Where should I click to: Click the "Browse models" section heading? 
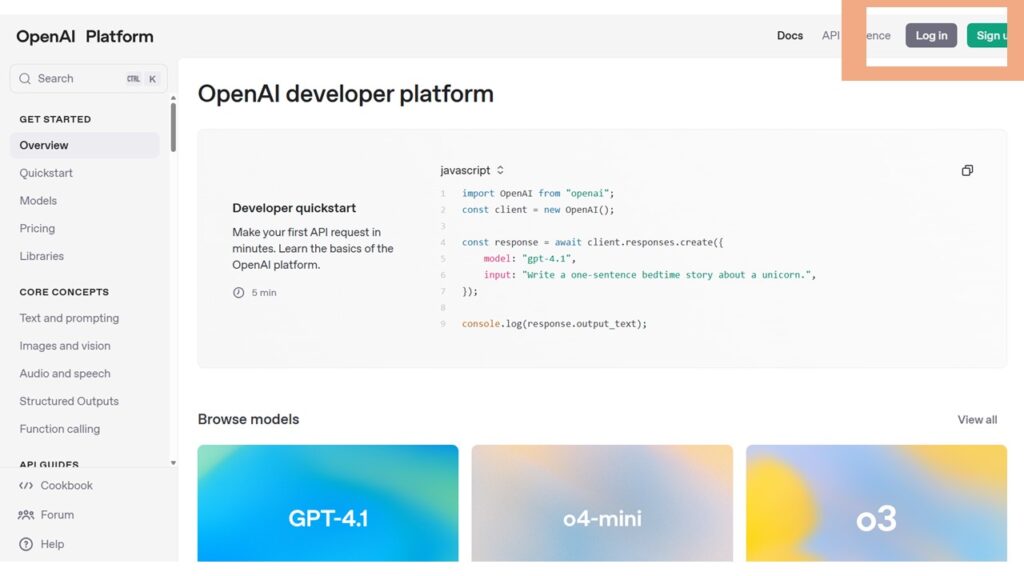point(248,419)
